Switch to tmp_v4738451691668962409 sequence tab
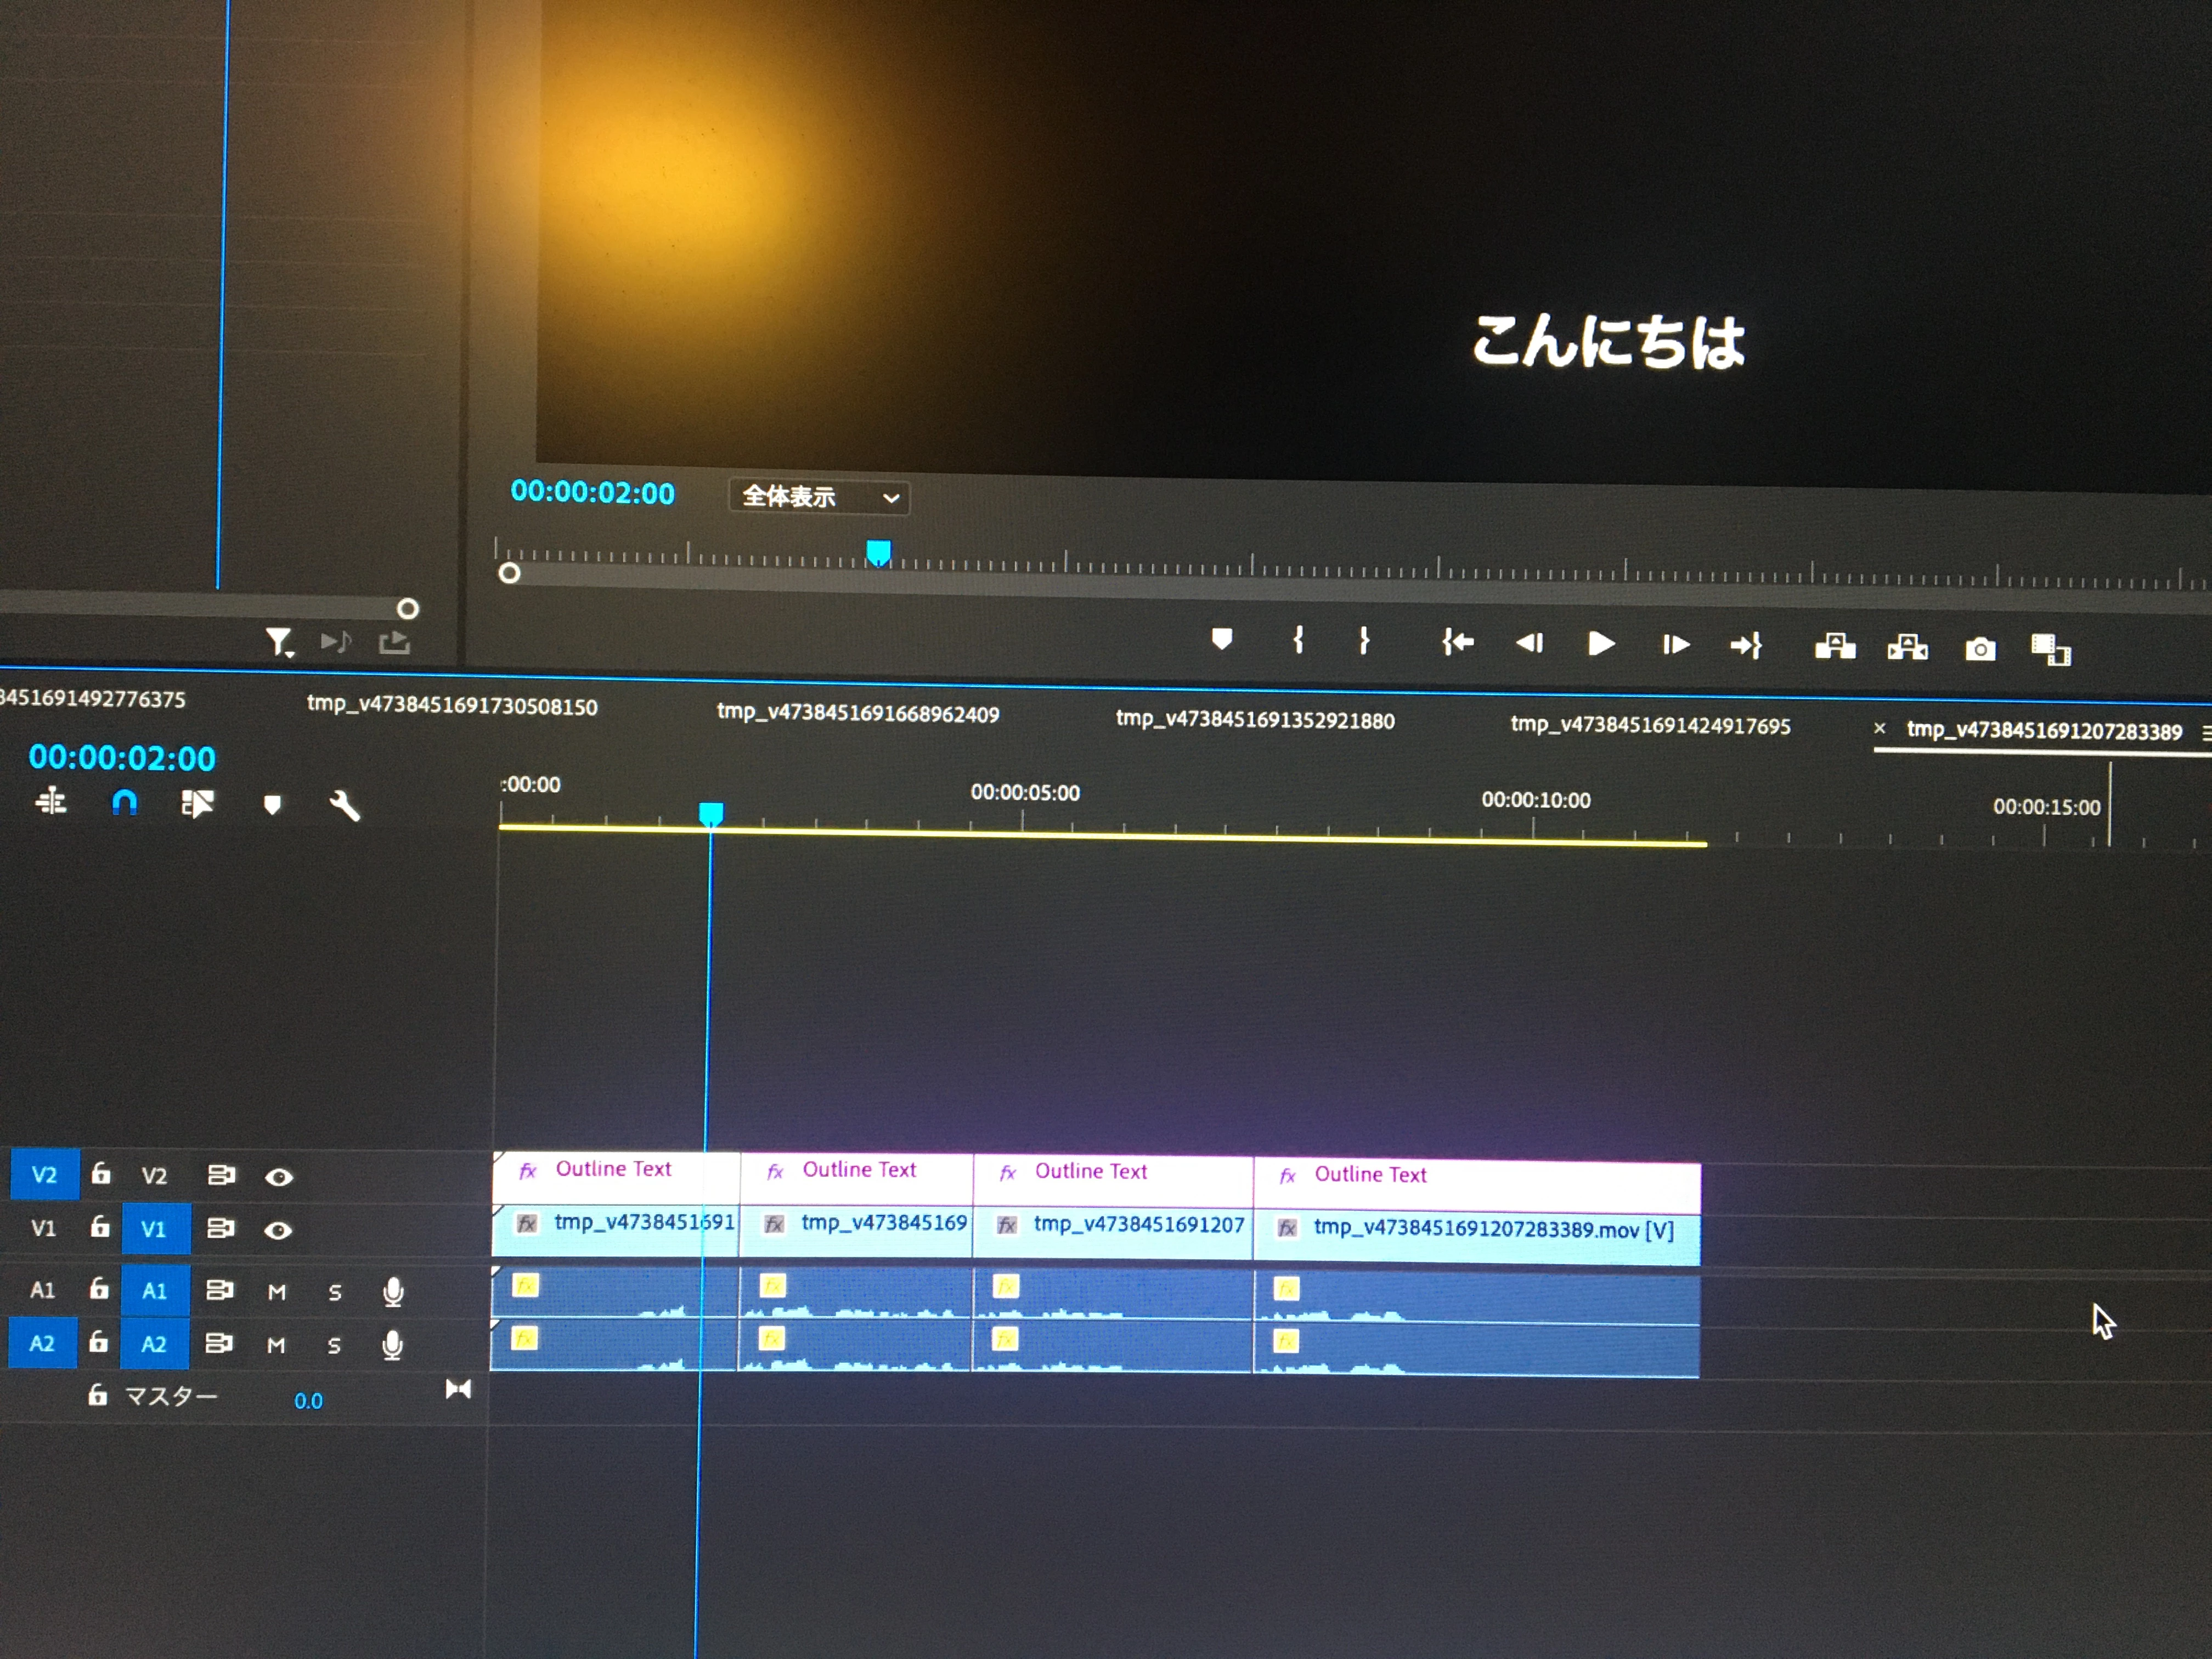This screenshot has height=1659, width=2212. 857,713
